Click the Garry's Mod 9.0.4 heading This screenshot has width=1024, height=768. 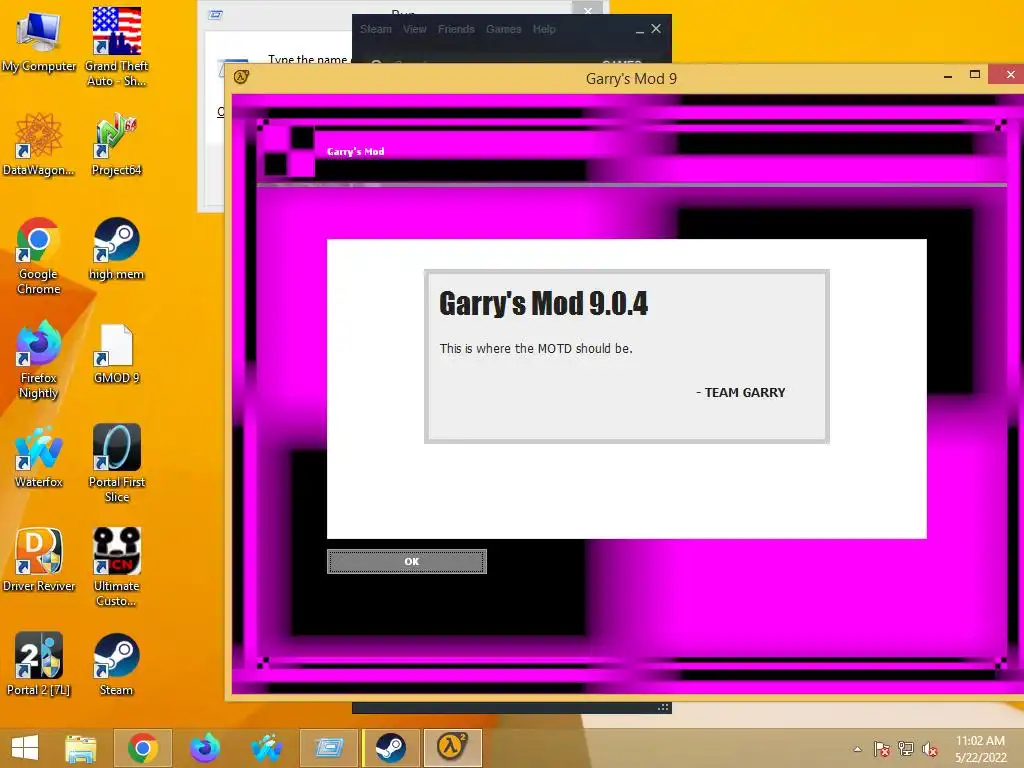point(543,304)
